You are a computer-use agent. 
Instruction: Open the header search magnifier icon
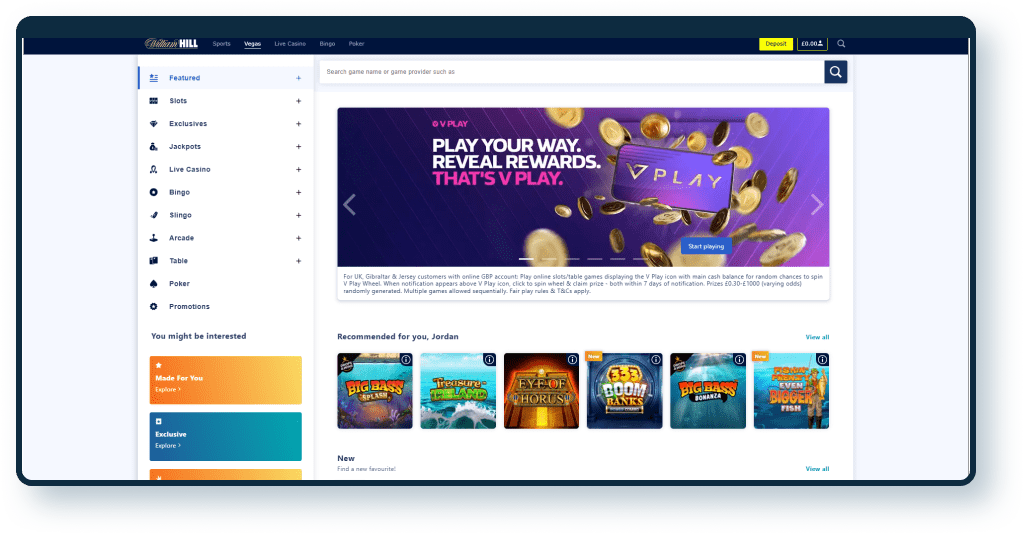click(841, 44)
